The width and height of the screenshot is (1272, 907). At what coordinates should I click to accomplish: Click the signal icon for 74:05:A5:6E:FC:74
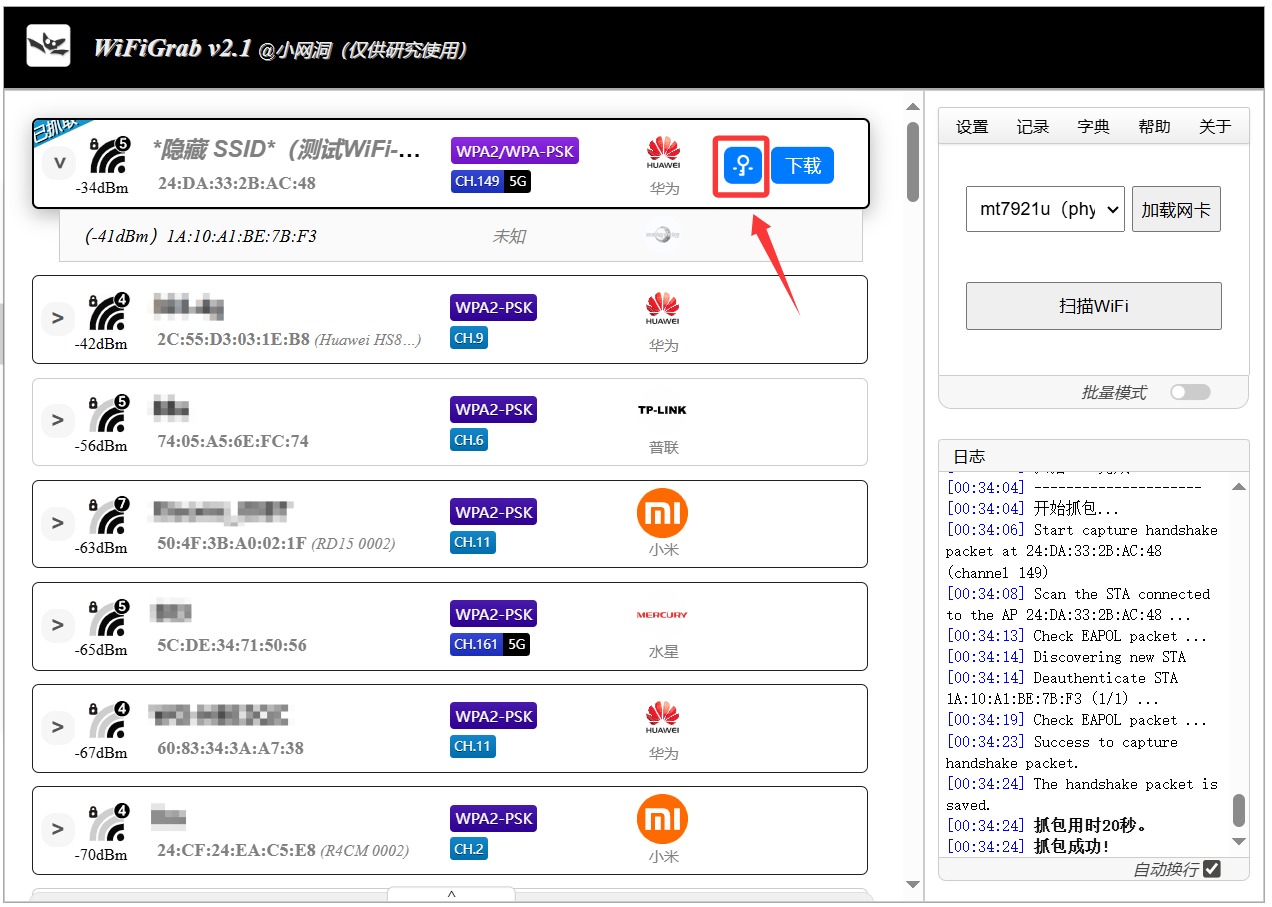(108, 415)
